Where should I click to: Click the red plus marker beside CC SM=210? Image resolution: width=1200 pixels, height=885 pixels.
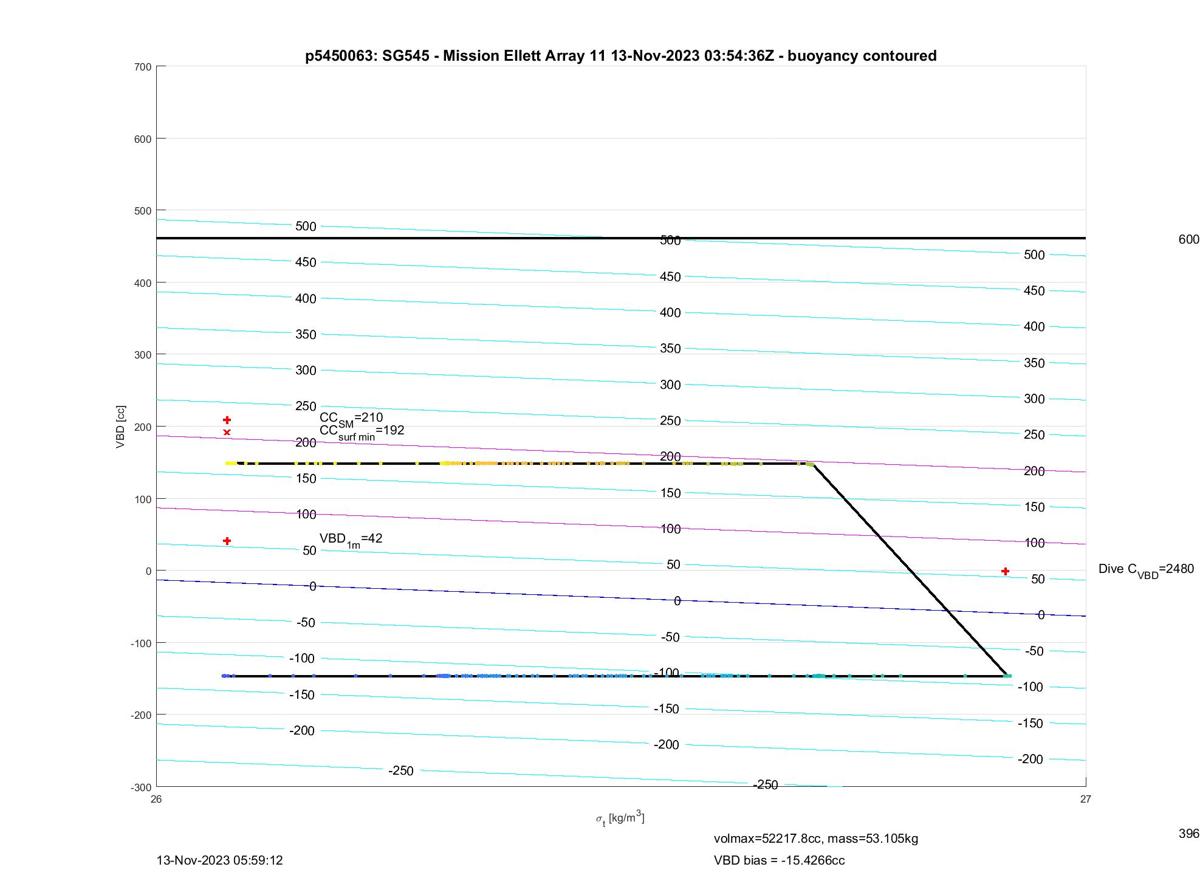tap(227, 420)
